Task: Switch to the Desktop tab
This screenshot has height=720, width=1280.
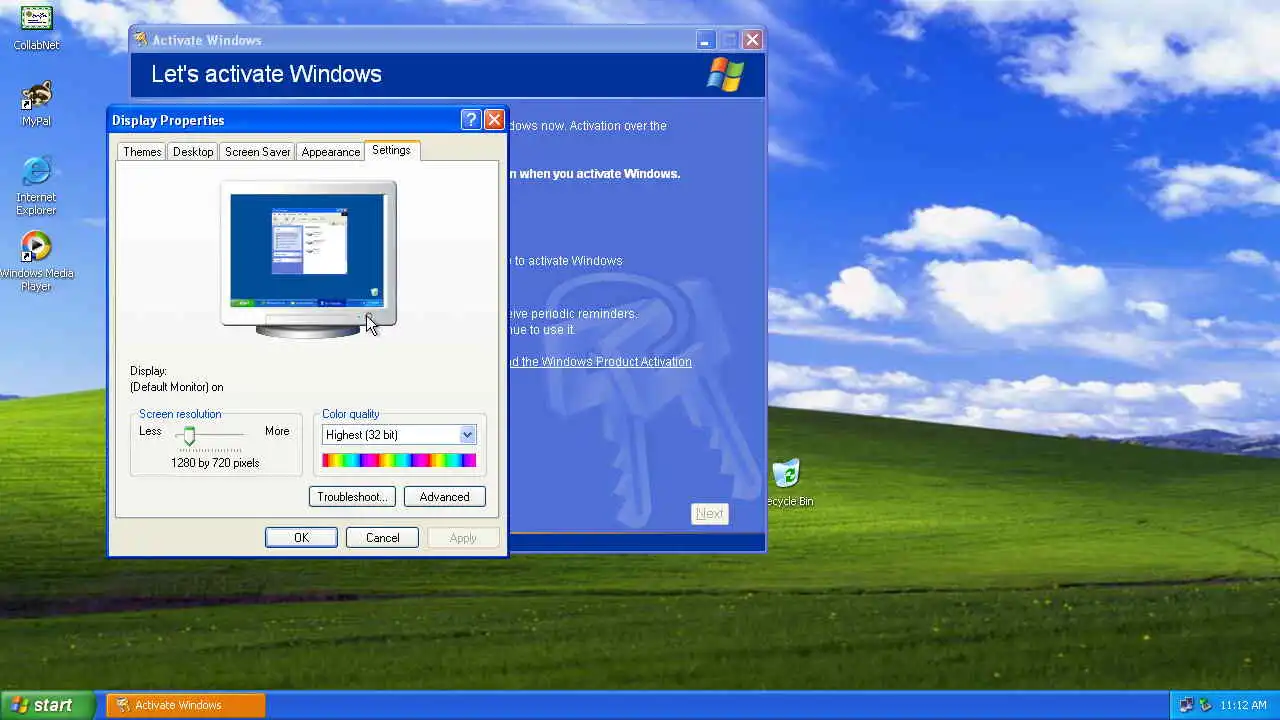Action: click(x=193, y=152)
